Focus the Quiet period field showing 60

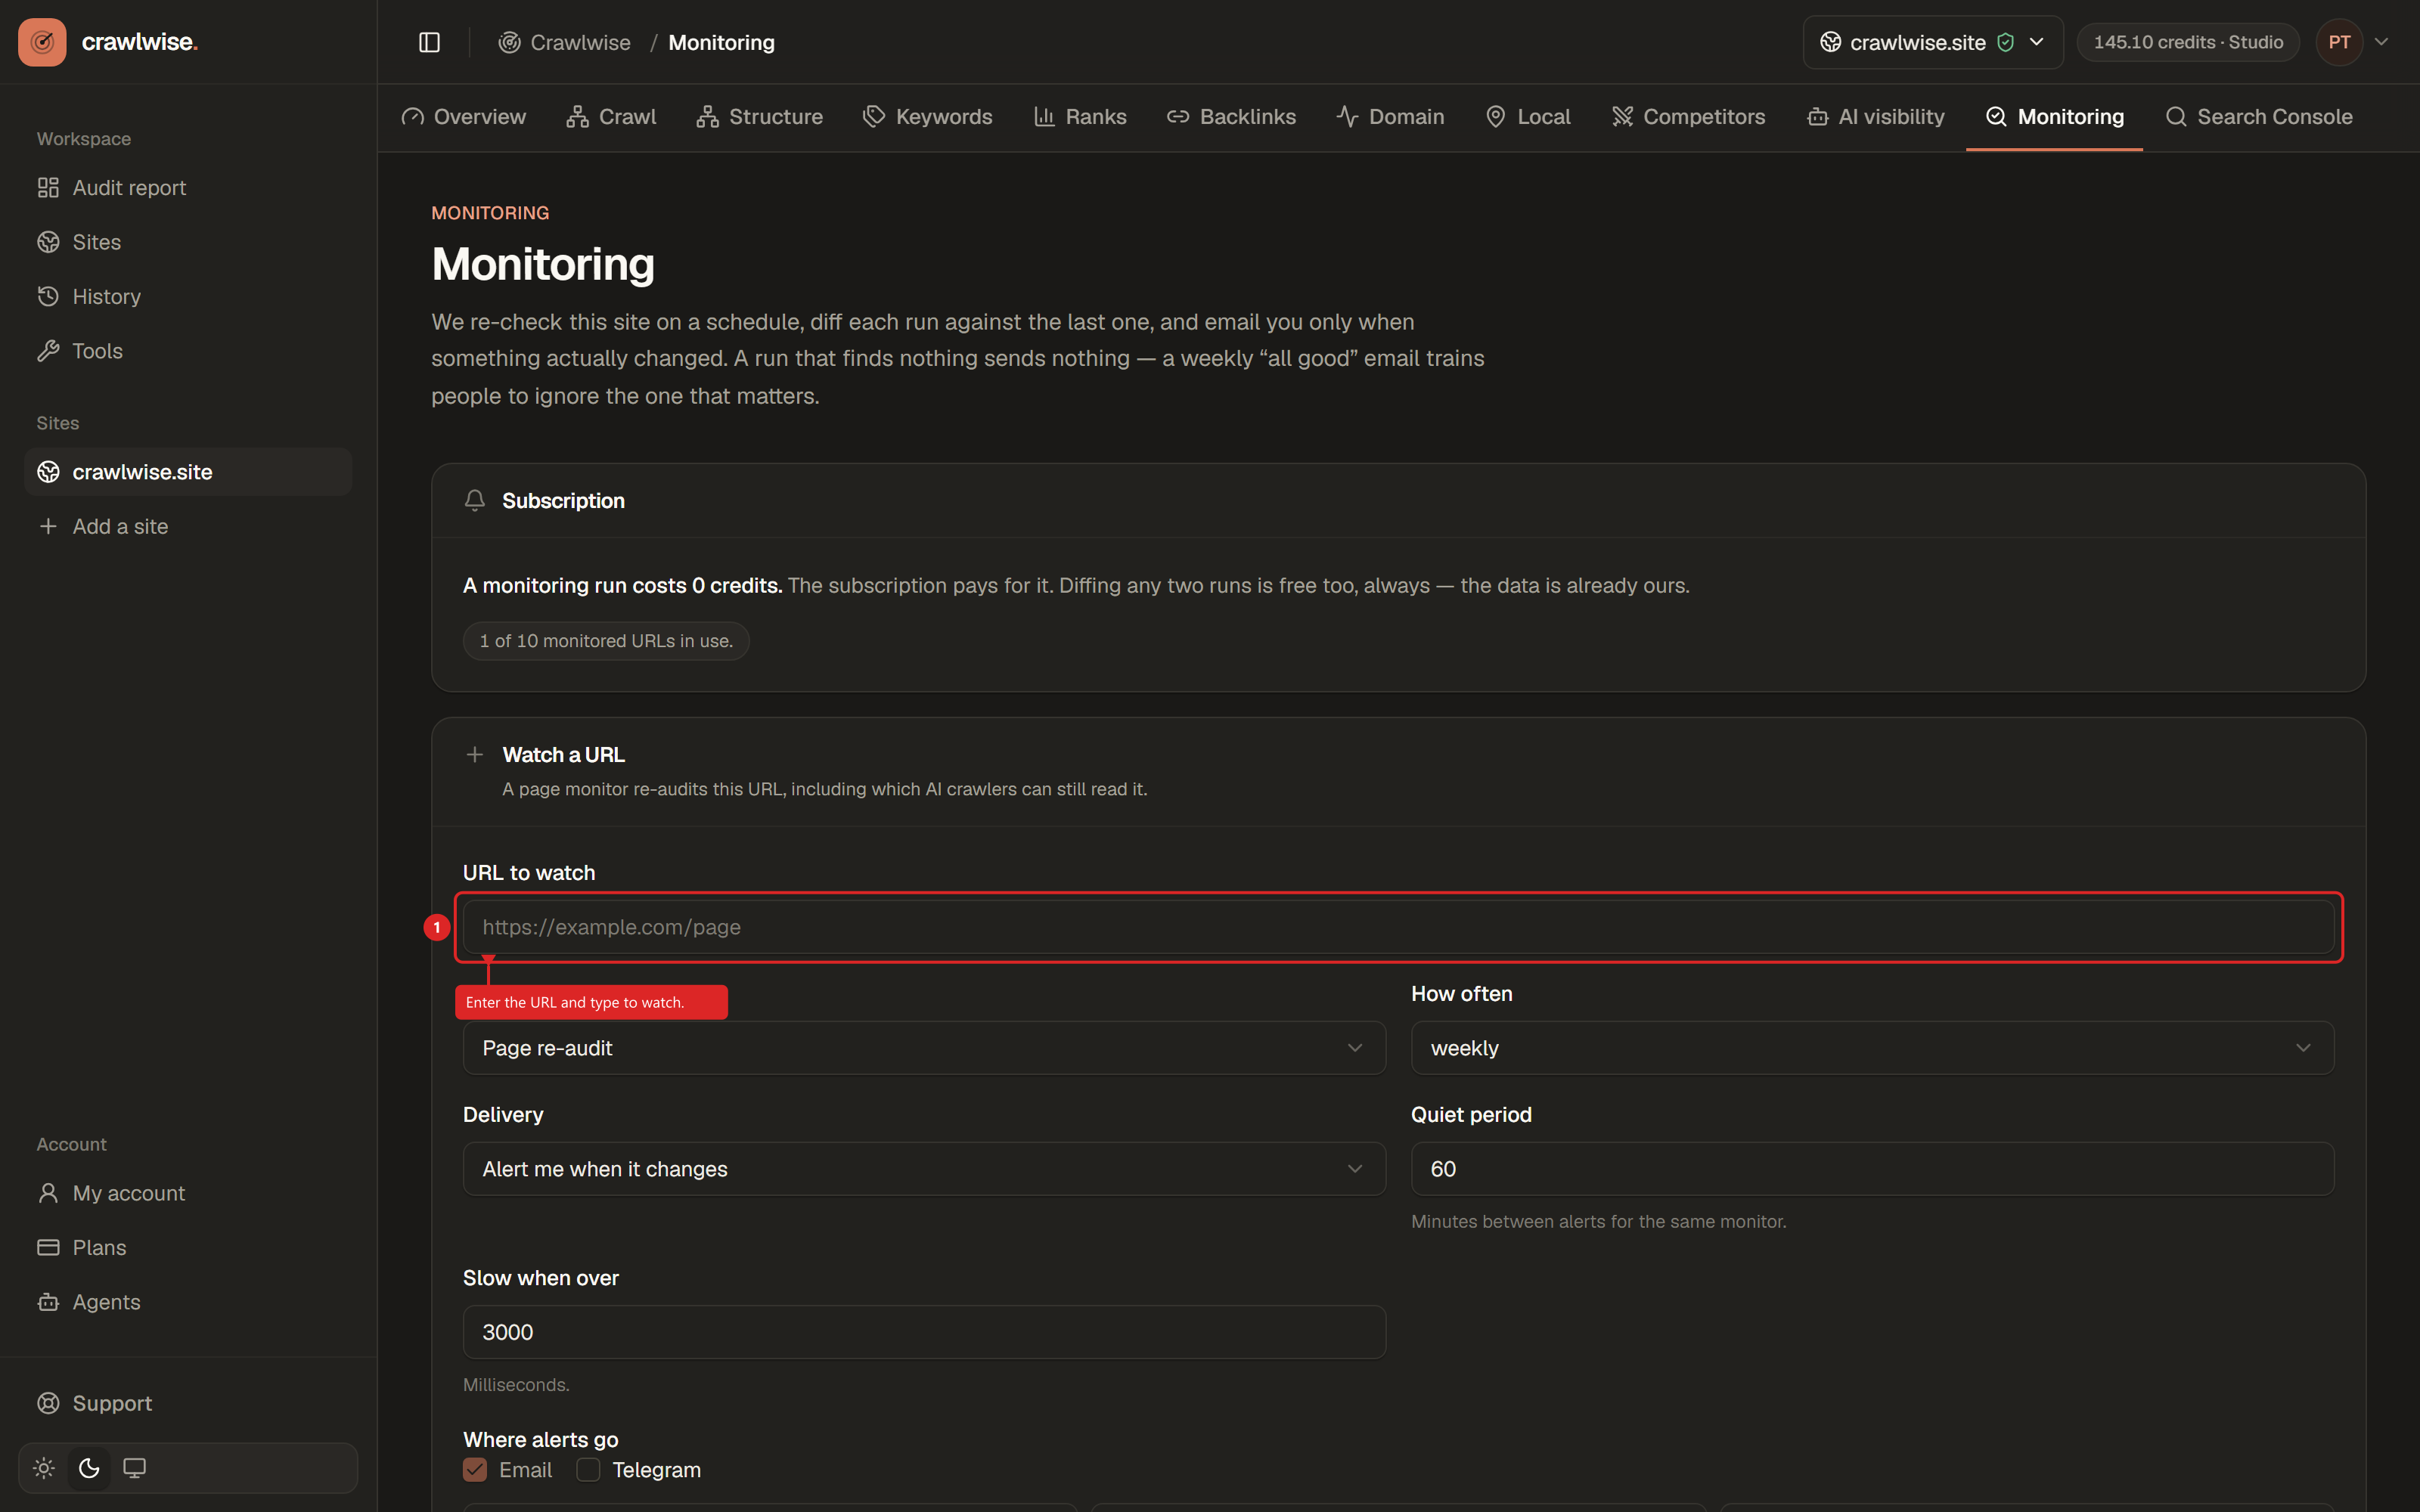pos(1872,1169)
